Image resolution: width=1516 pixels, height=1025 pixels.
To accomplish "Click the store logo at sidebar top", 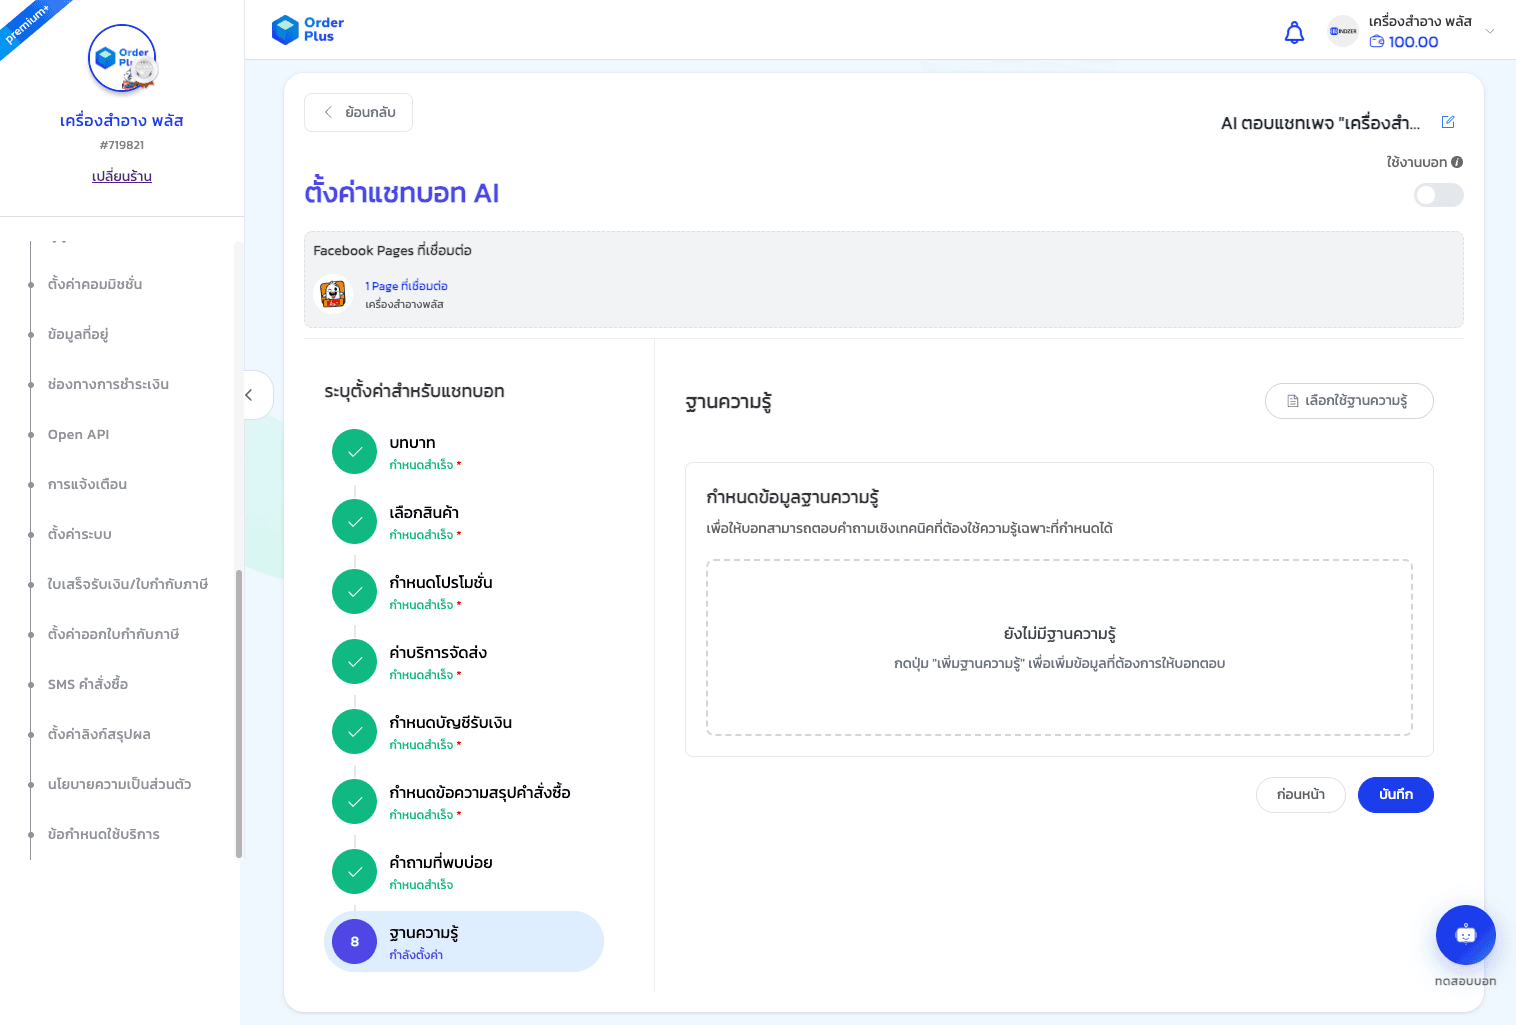I will 121,59.
